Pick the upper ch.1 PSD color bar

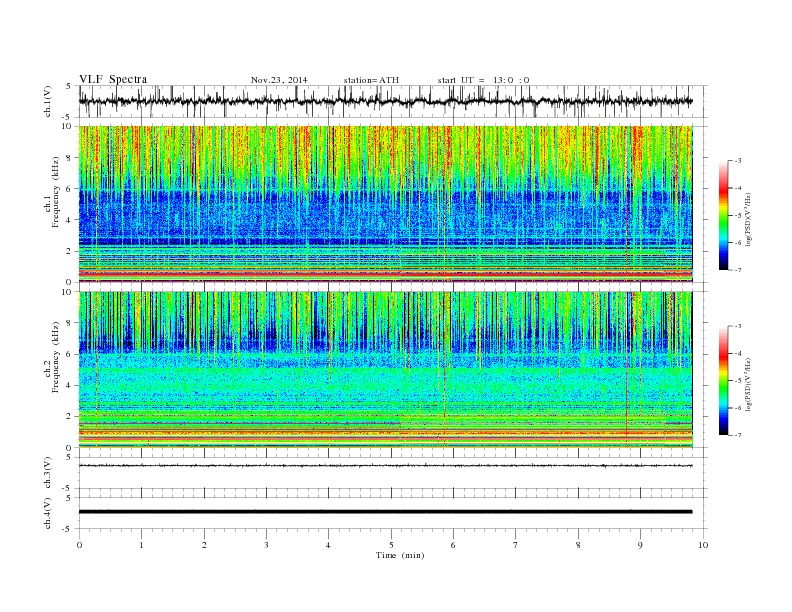(723, 215)
